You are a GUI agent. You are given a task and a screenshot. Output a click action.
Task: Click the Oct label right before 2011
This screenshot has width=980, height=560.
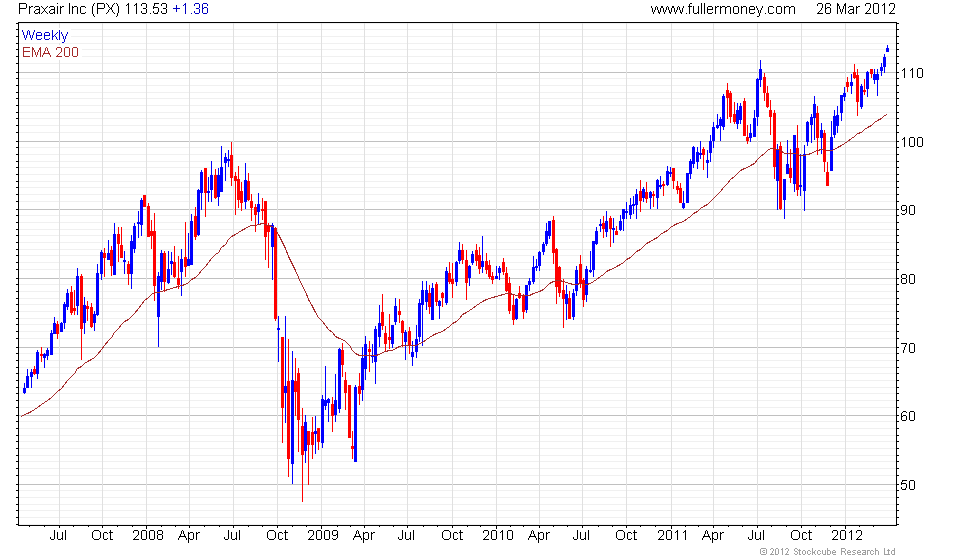(626, 535)
